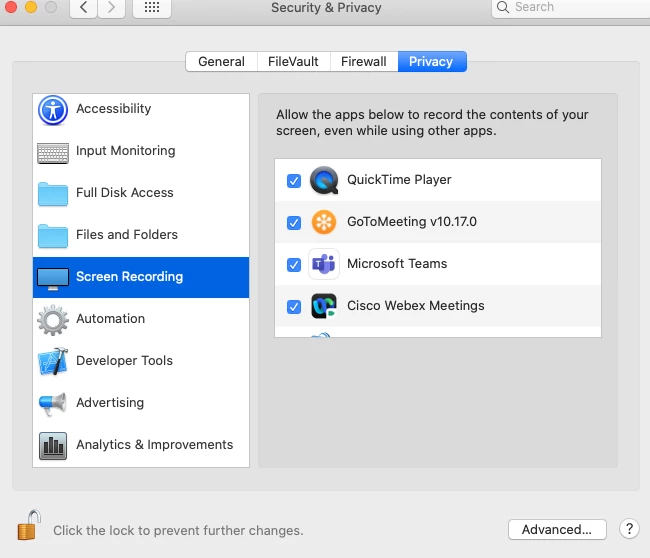This screenshot has height=558, width=650.
Task: Click the Developer Tools hammer icon
Action: click(x=53, y=361)
